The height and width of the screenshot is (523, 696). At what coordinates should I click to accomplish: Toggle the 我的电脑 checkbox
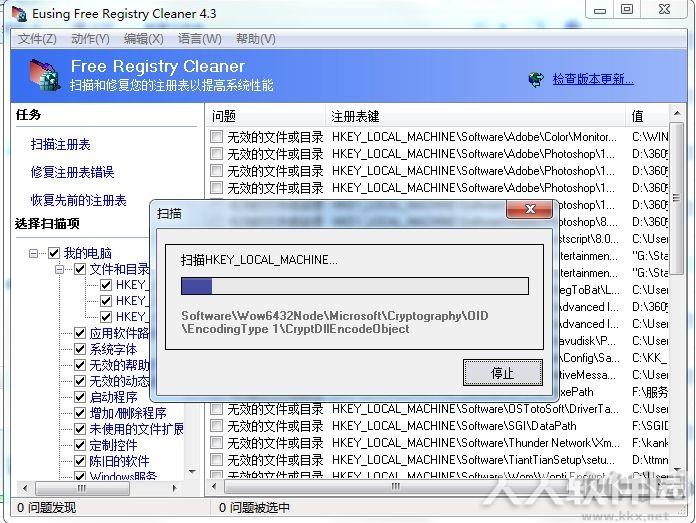(x=54, y=253)
